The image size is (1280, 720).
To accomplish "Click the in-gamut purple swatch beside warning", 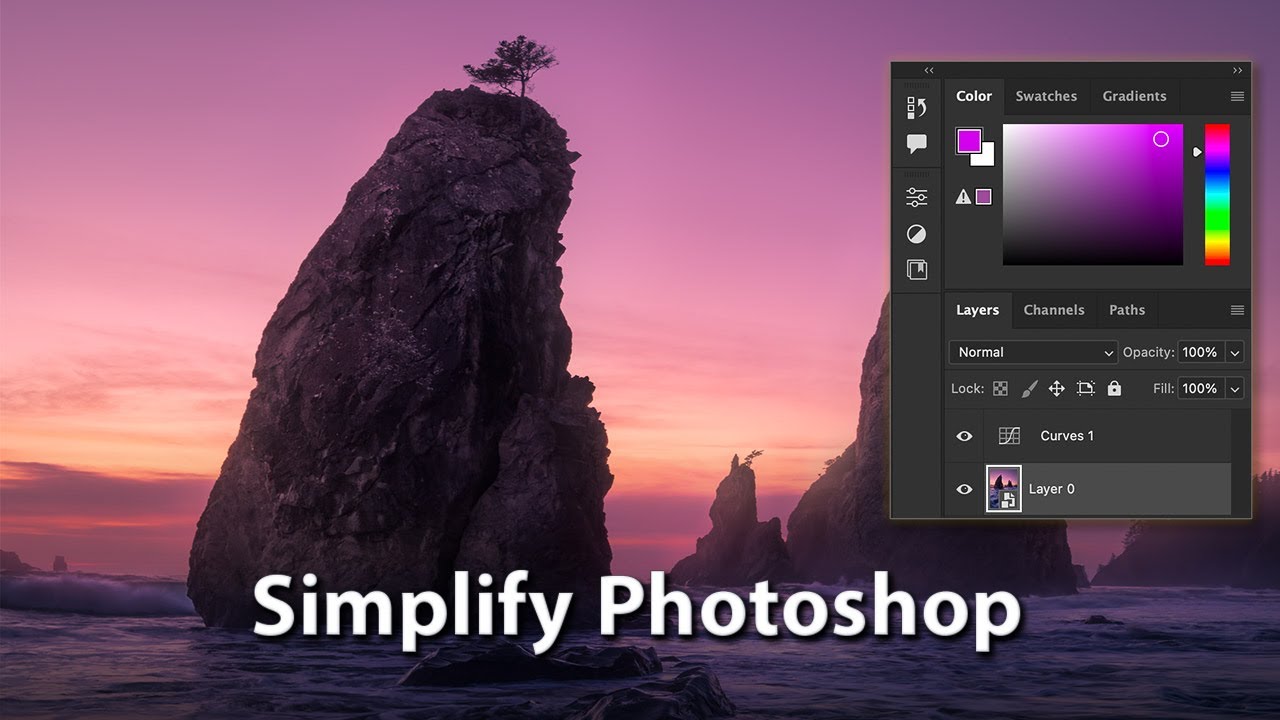I will click(x=984, y=197).
